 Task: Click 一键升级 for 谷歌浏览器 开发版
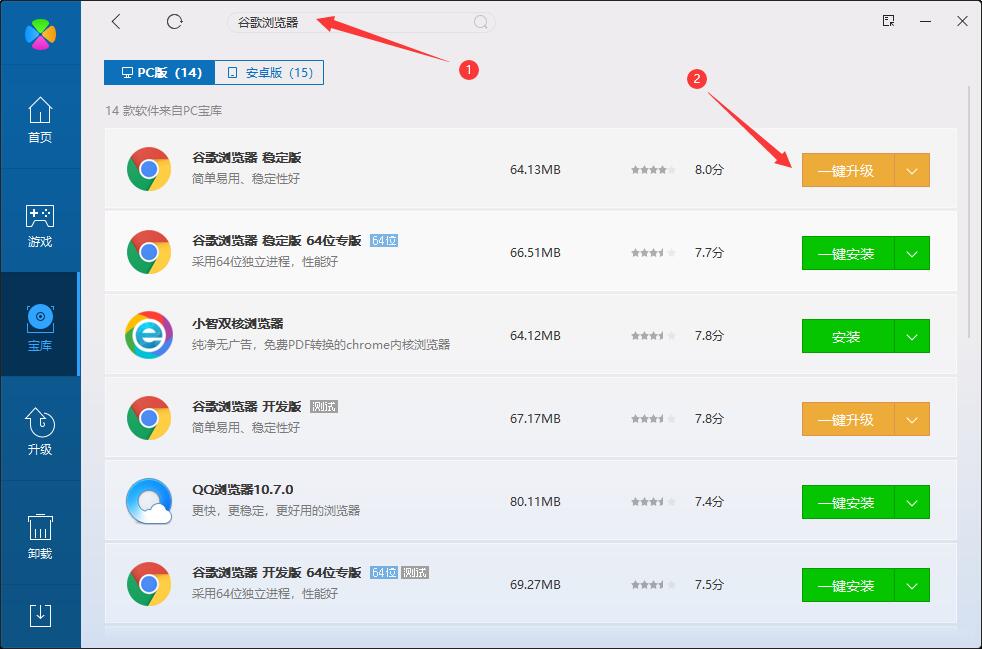[847, 419]
